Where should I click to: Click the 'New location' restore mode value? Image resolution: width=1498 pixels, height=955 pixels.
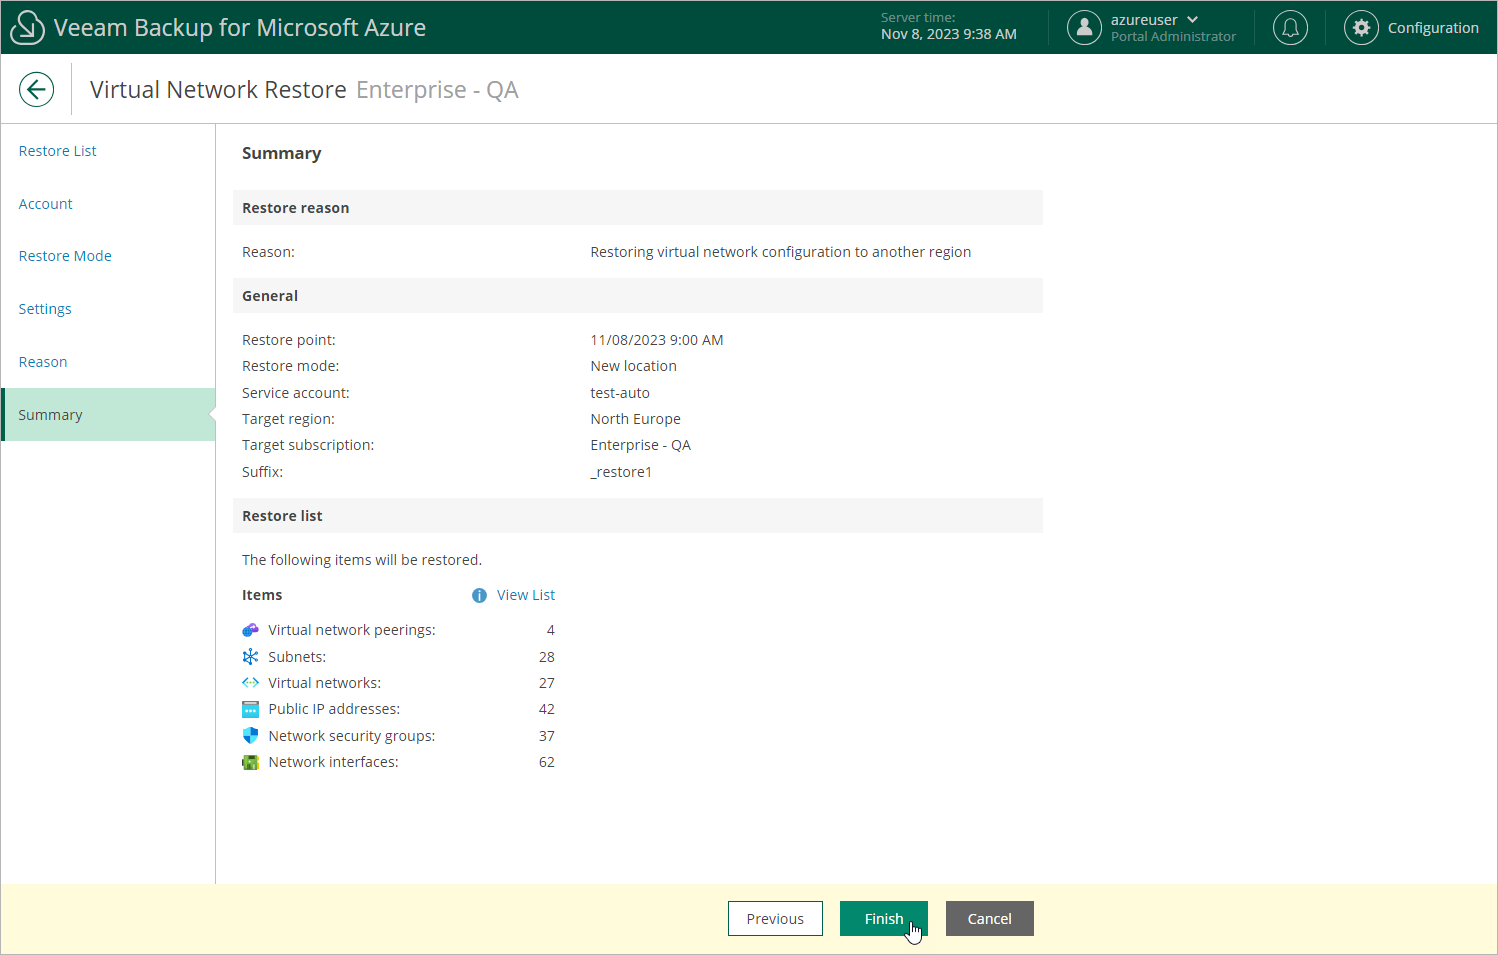point(633,366)
